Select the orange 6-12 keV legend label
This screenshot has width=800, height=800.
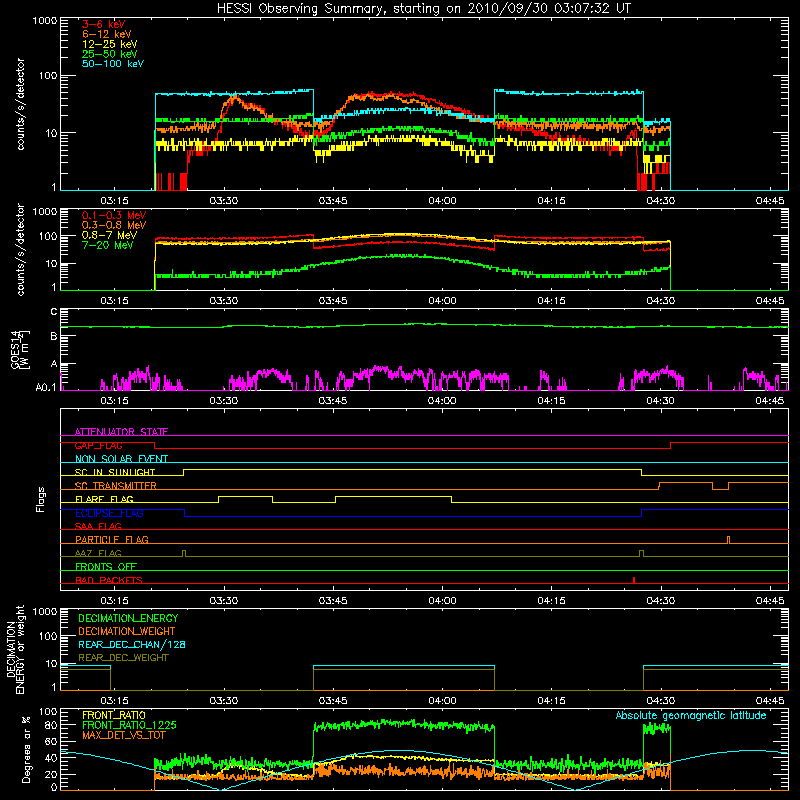[107, 34]
